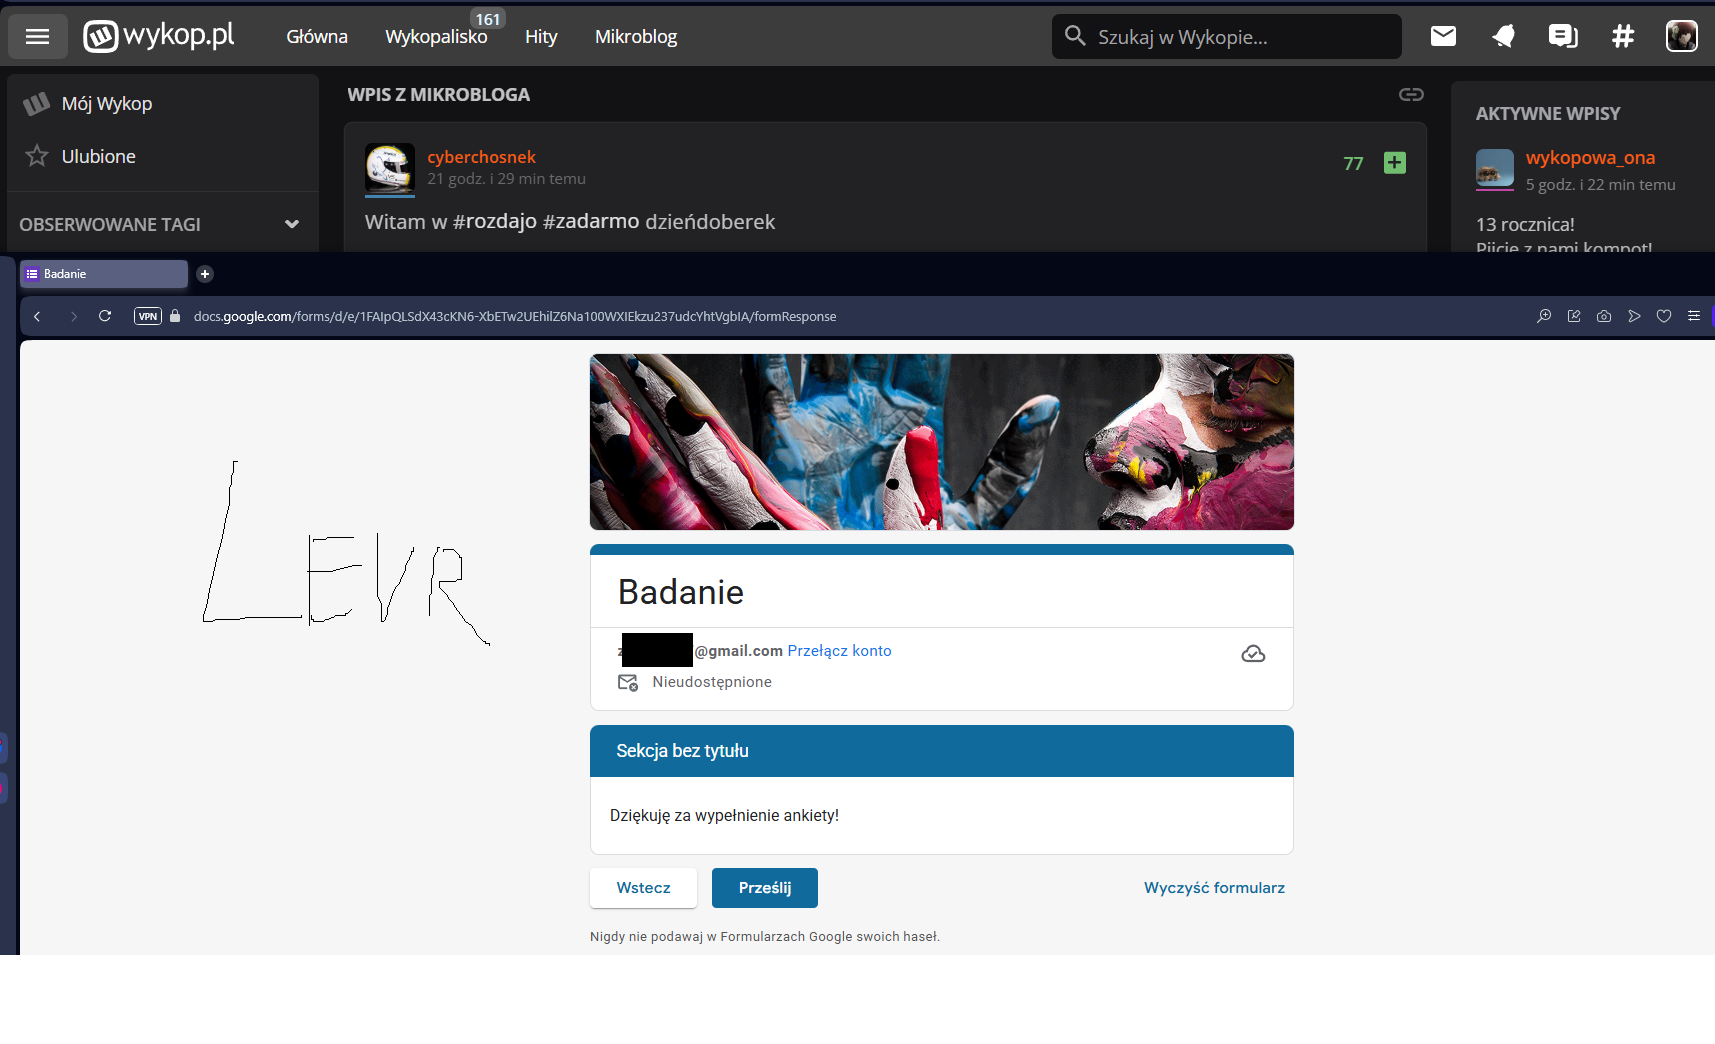Open the hashtag notifications icon
Screen dimensions: 1715x1044
(x=1622, y=37)
